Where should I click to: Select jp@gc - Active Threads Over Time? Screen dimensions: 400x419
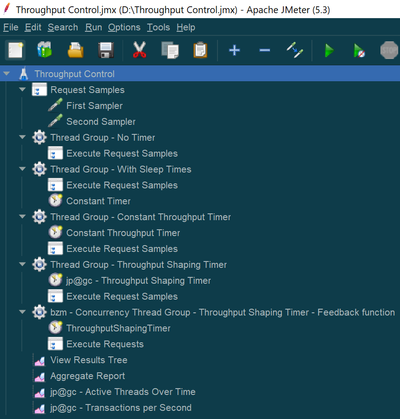pyautogui.click(x=123, y=392)
